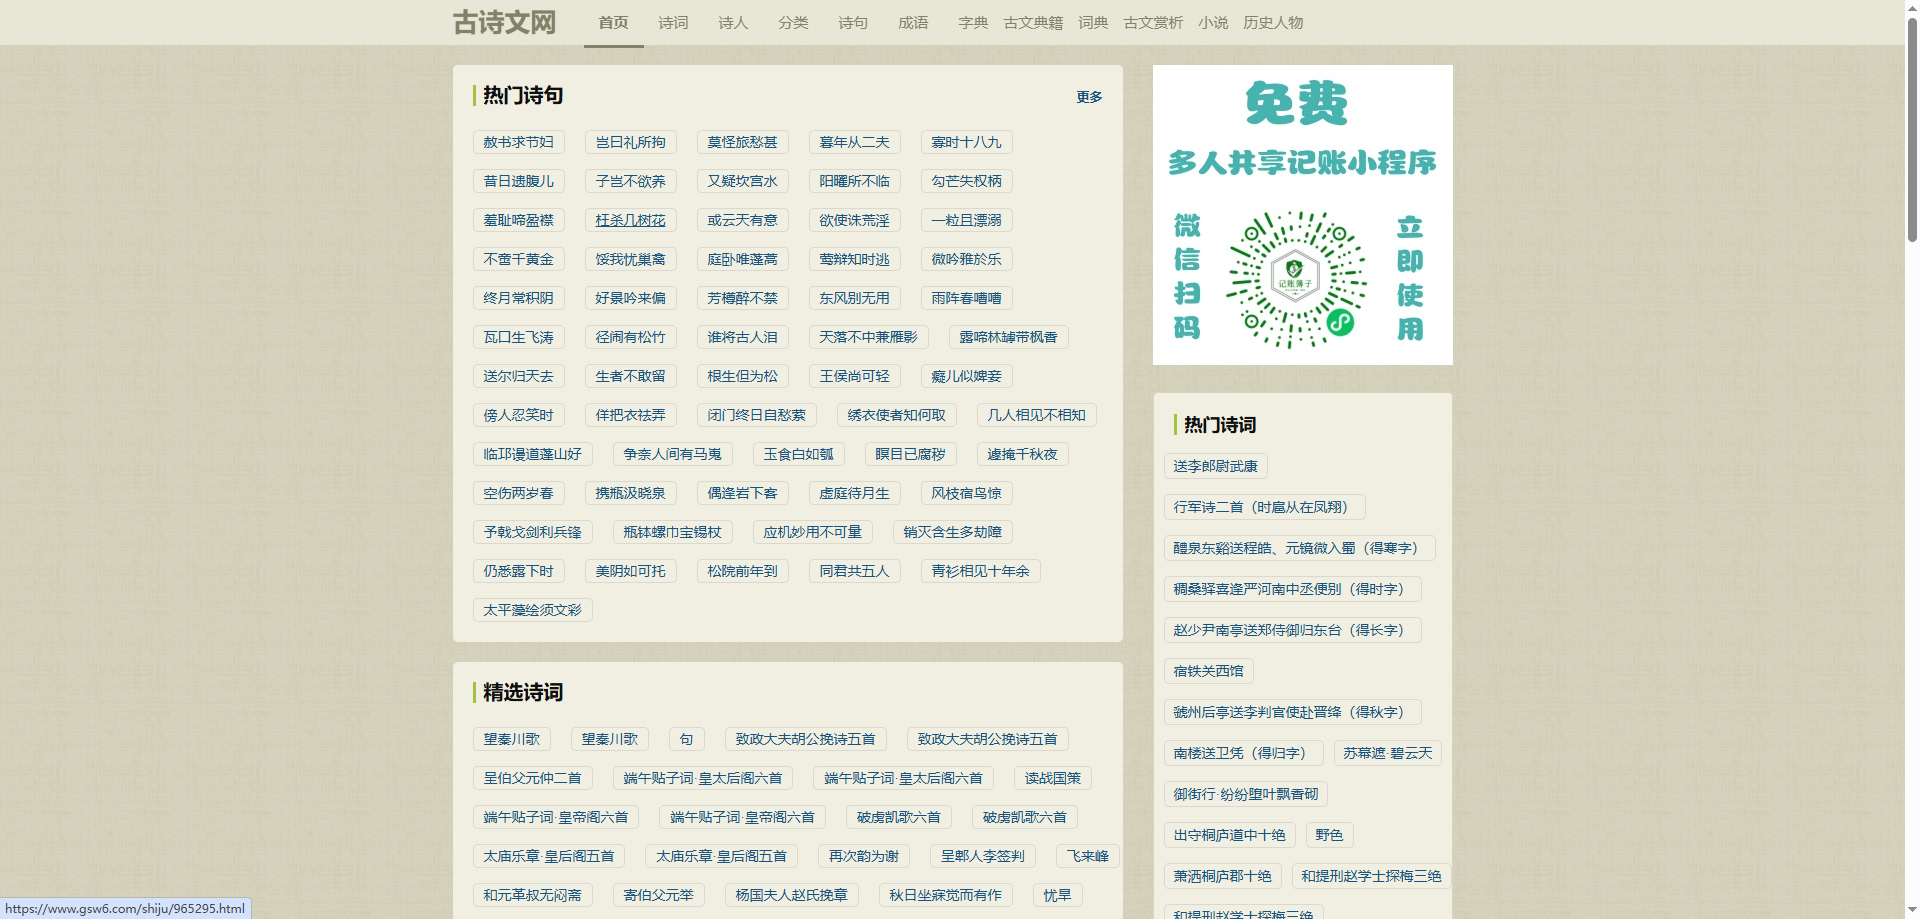
Task: Open the 分类 navigation menu item
Action: (793, 22)
